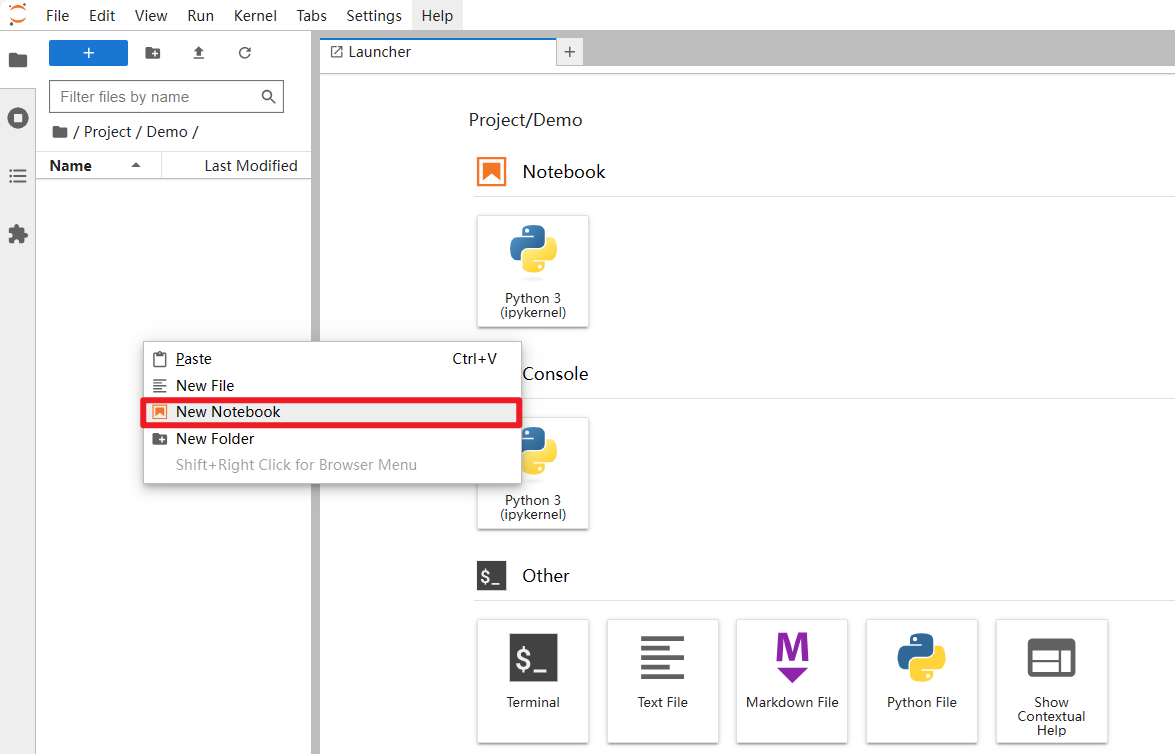Screen dimensions: 1175x754
Task: Select New Notebook in context menu
Action: point(228,412)
